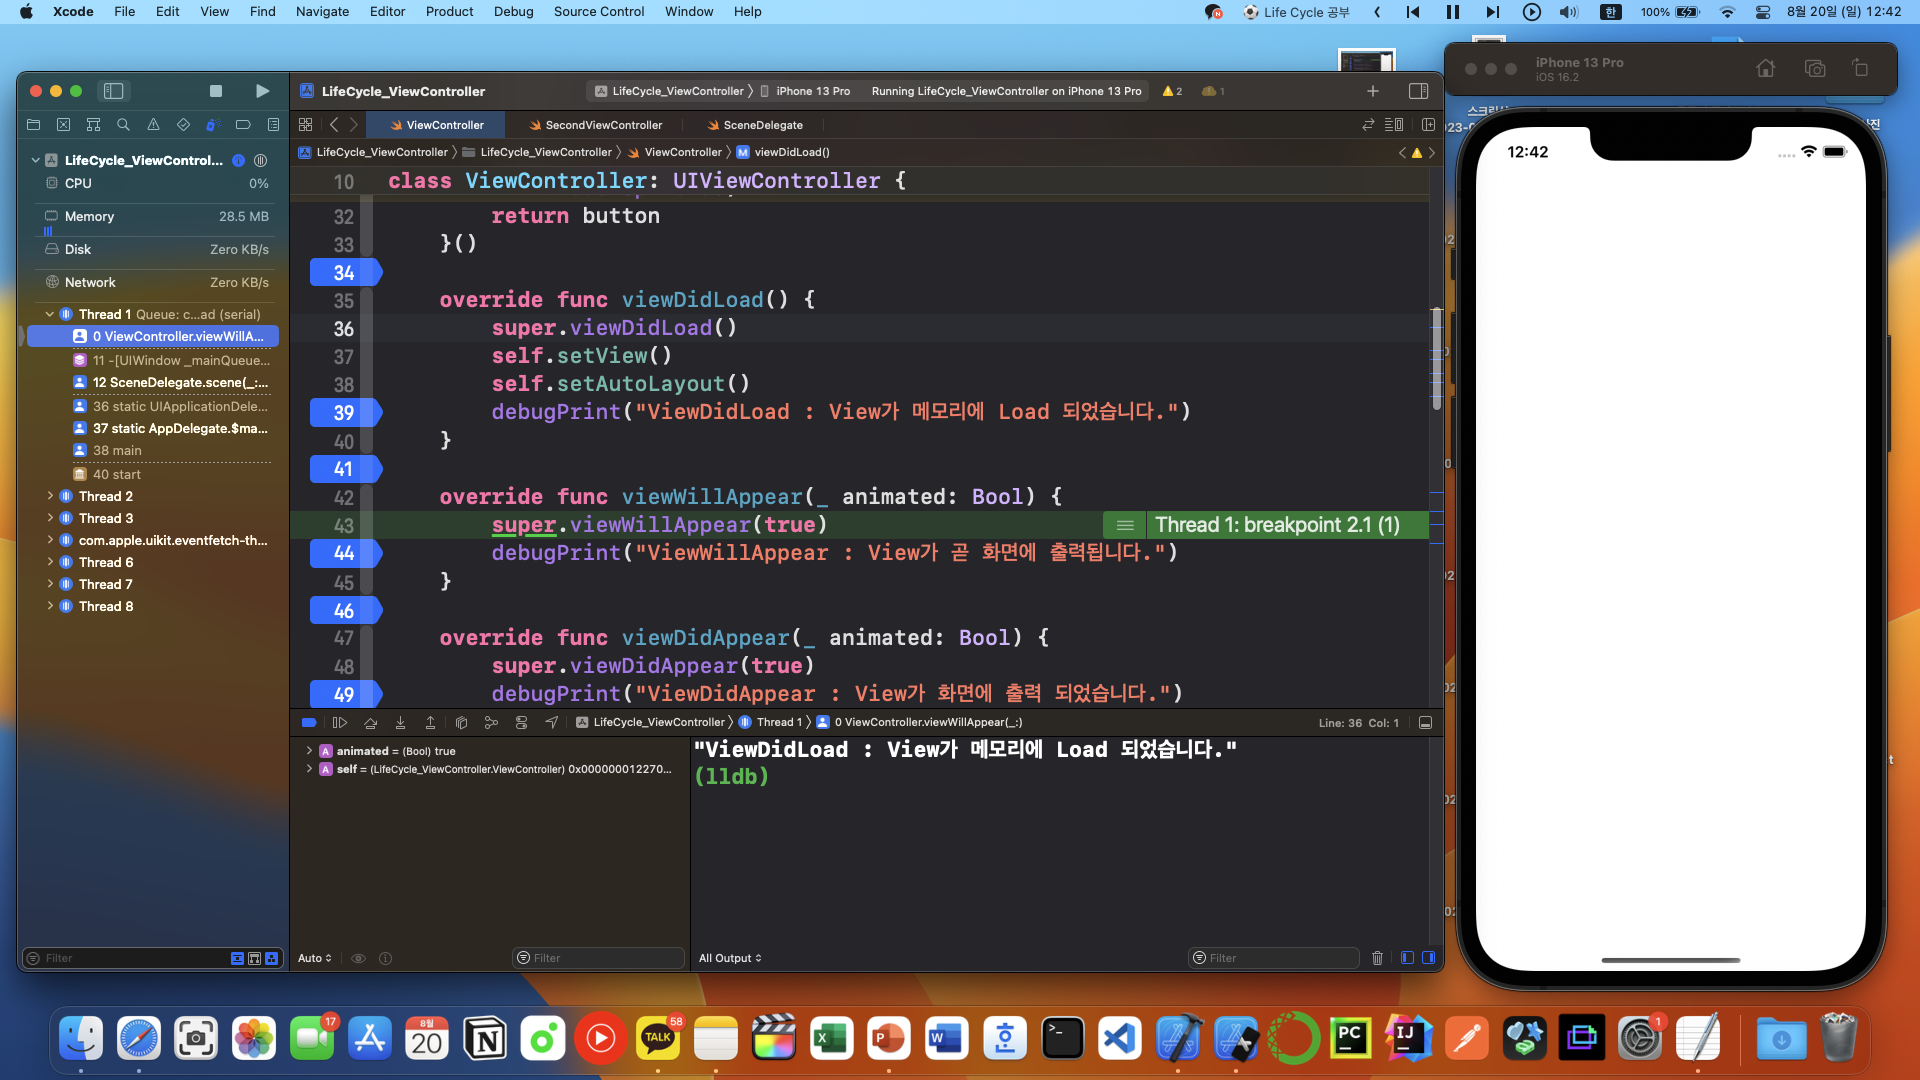Click Simulator Home button

pos(1766,69)
